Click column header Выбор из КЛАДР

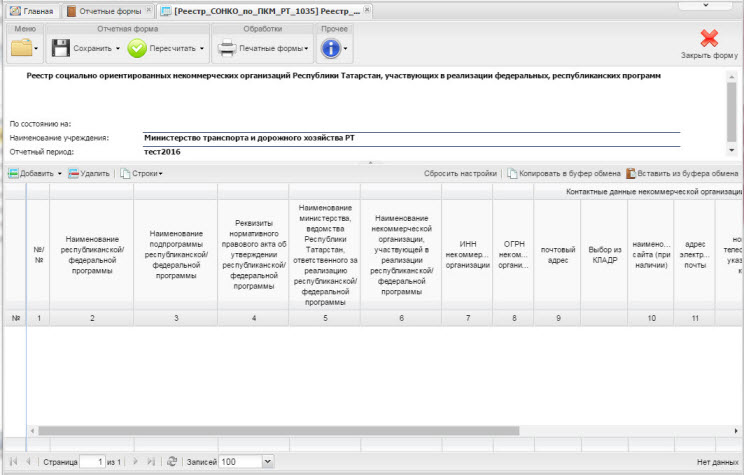coord(604,255)
